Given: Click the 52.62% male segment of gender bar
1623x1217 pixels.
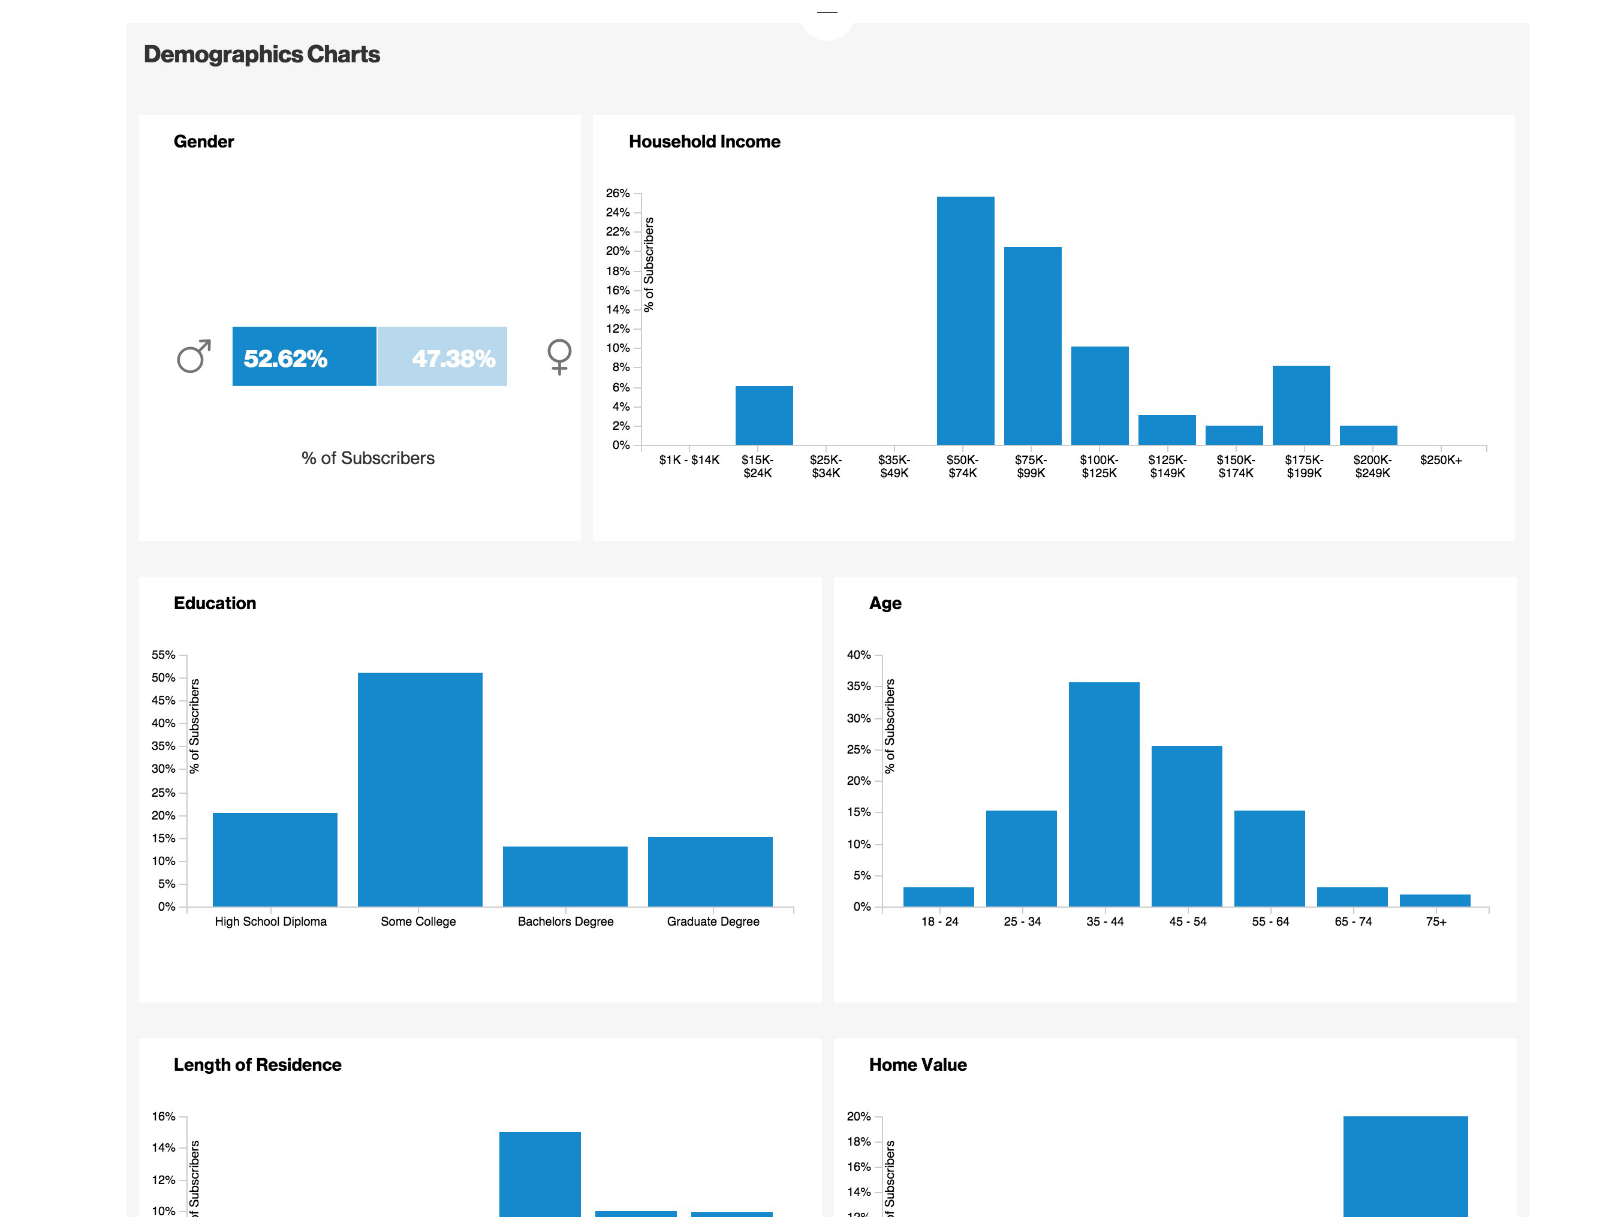Looking at the screenshot, I should tap(300, 356).
